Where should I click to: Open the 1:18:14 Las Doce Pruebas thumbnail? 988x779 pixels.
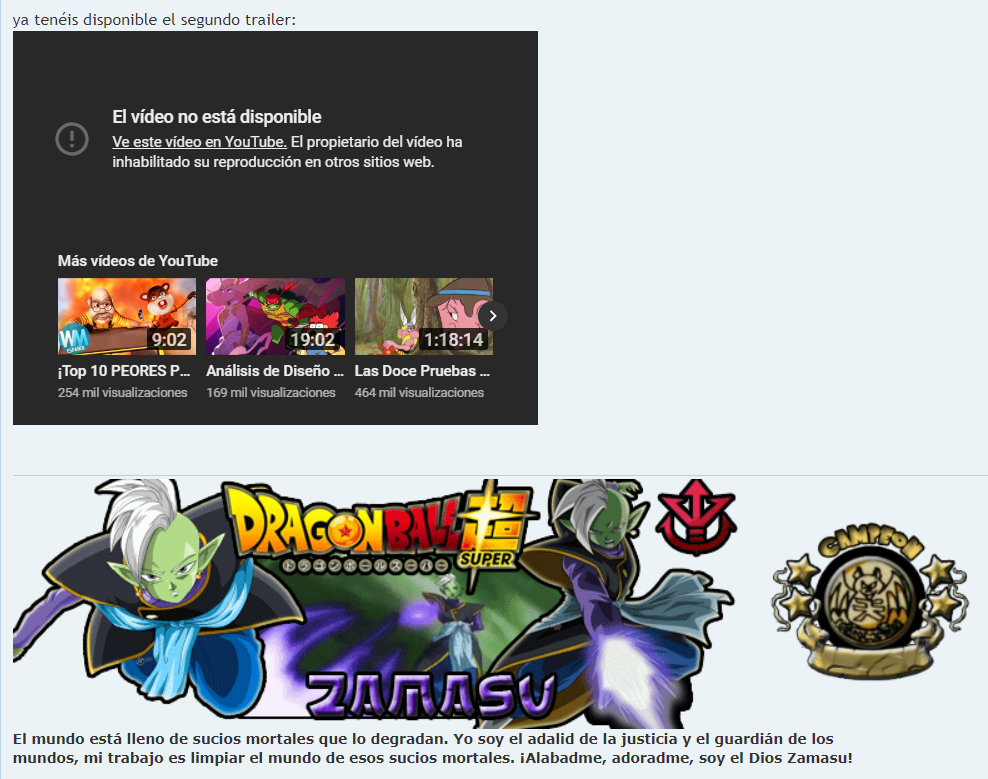(x=423, y=316)
